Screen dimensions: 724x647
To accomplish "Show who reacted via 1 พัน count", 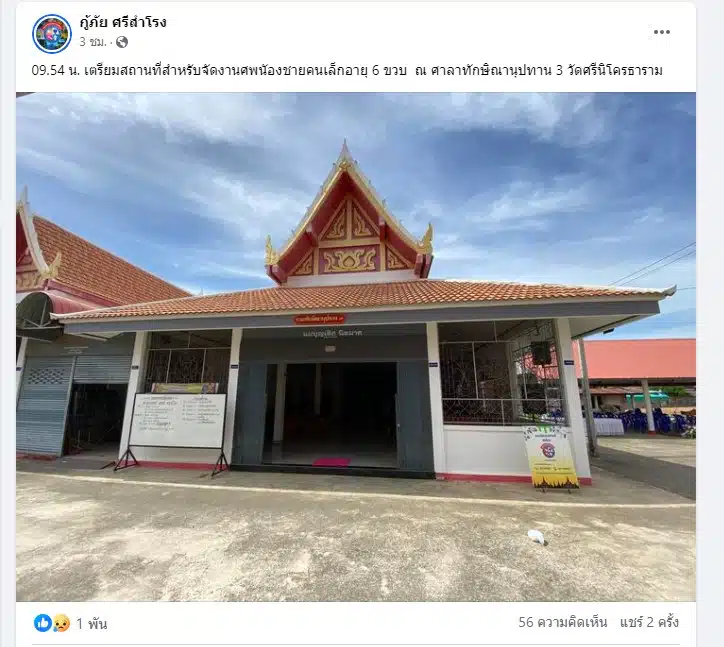I will pyautogui.click(x=91, y=624).
